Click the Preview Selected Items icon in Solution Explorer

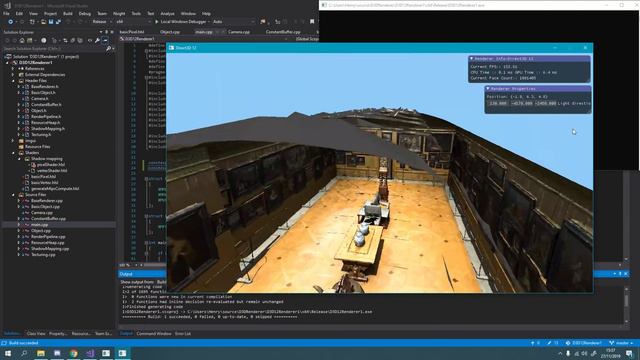(105, 40)
